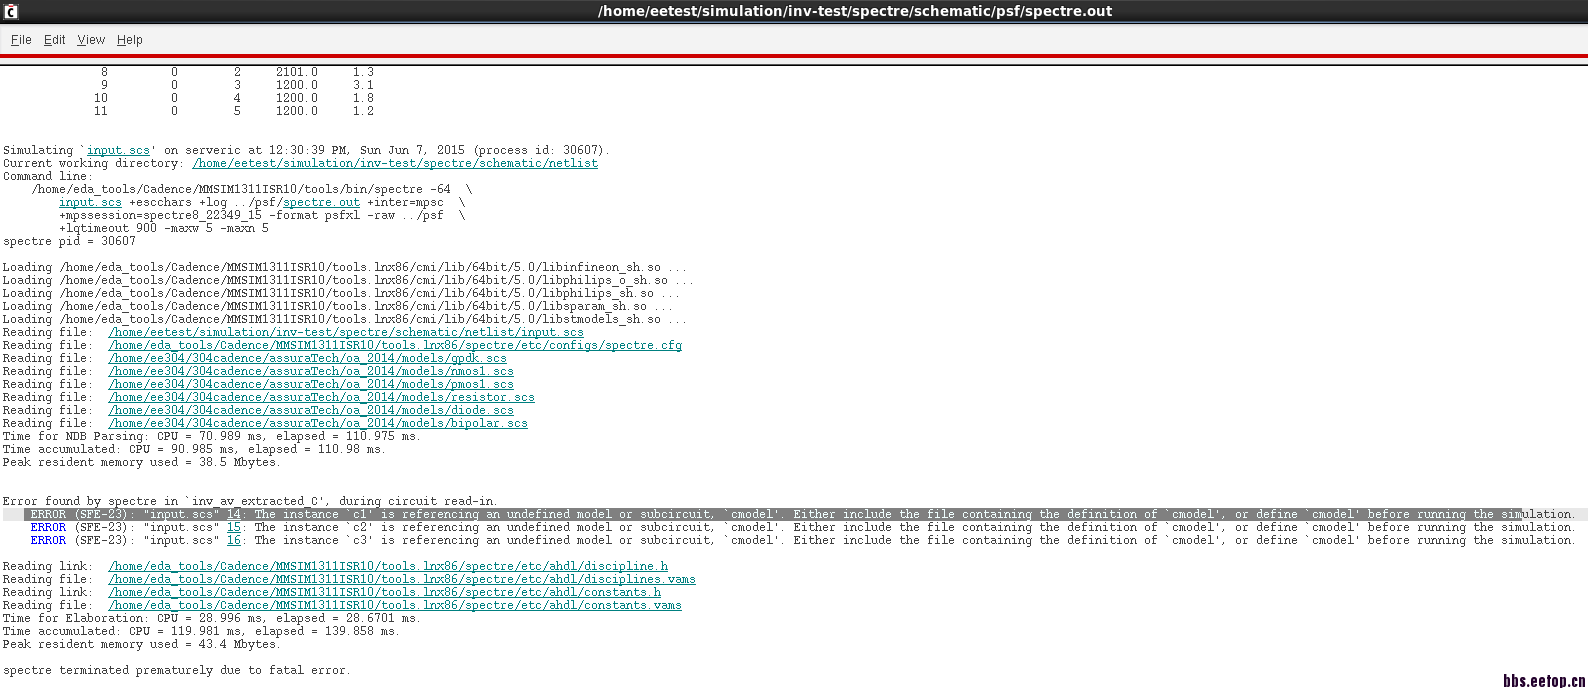This screenshot has width=1588, height=693.
Task: Click the 'spectre pid = 30607' line
Action: (x=69, y=241)
